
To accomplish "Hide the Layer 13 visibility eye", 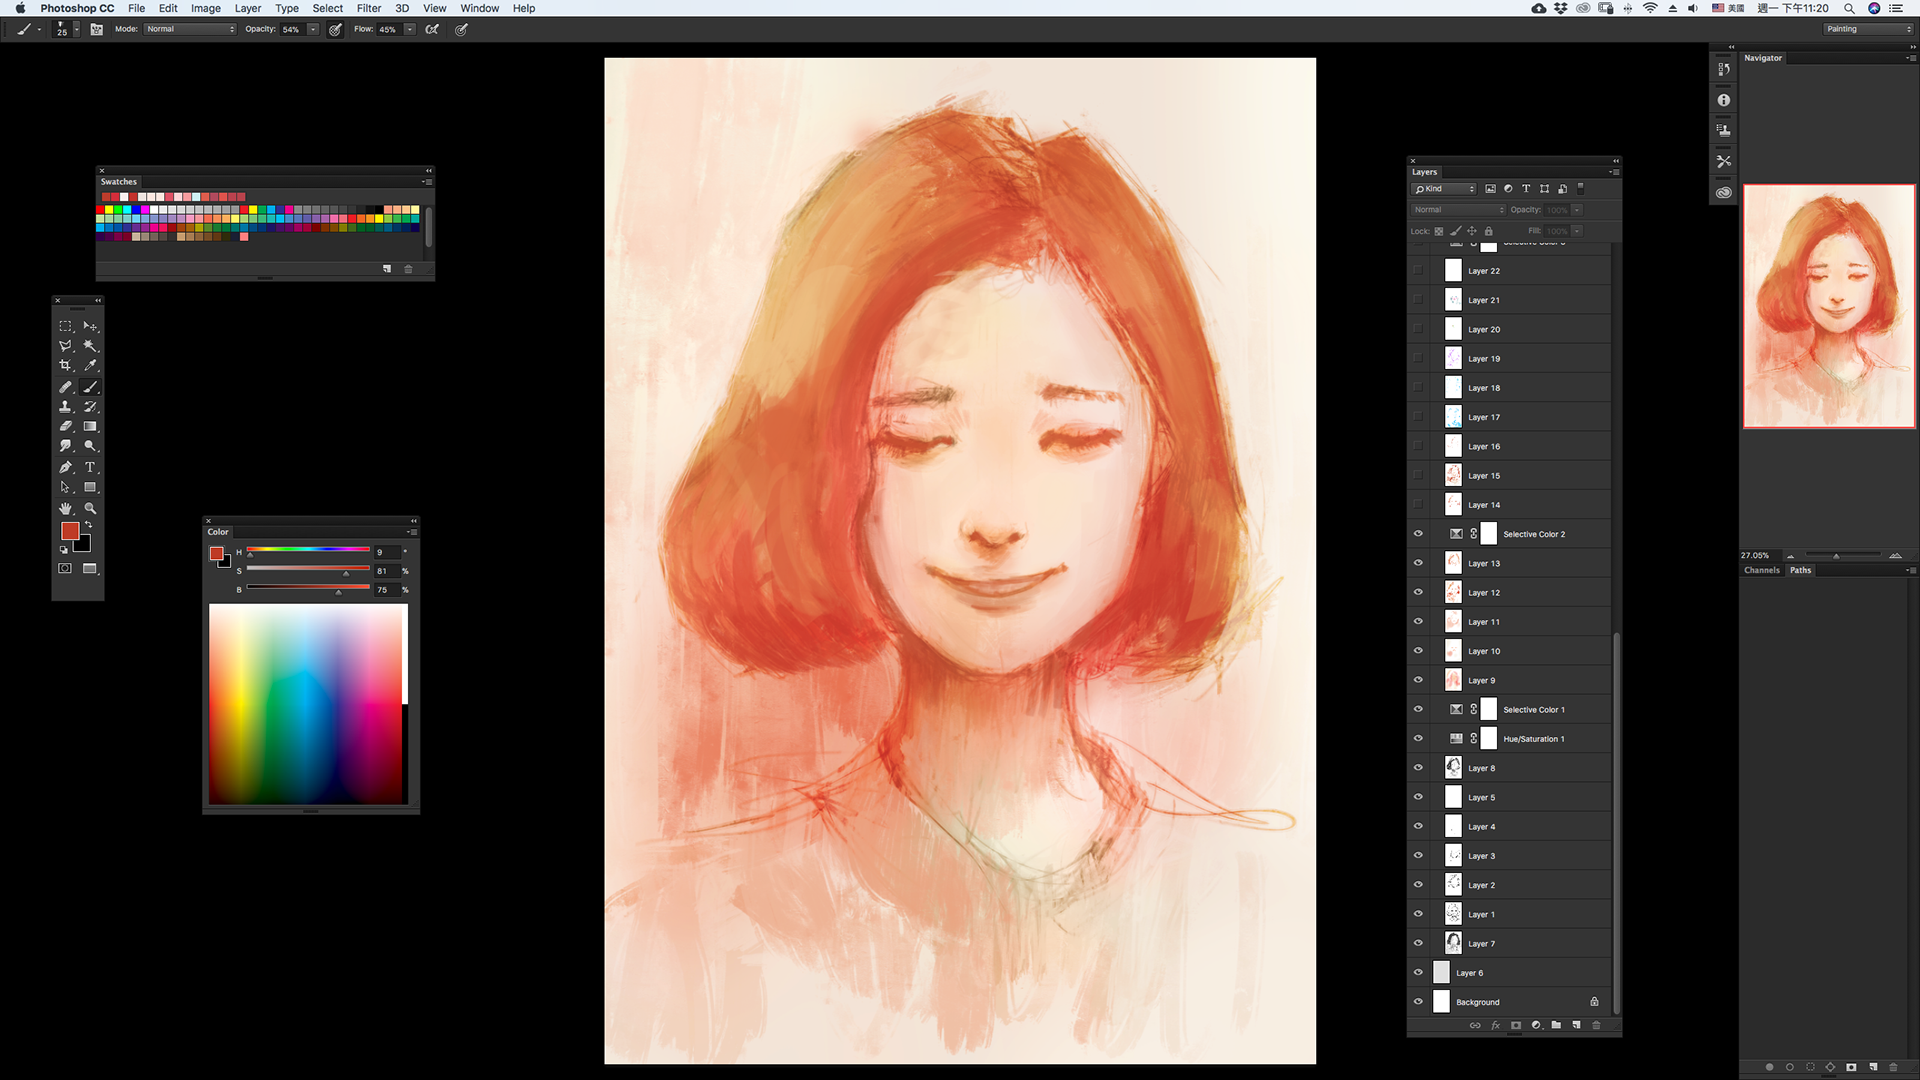I will coord(1418,563).
